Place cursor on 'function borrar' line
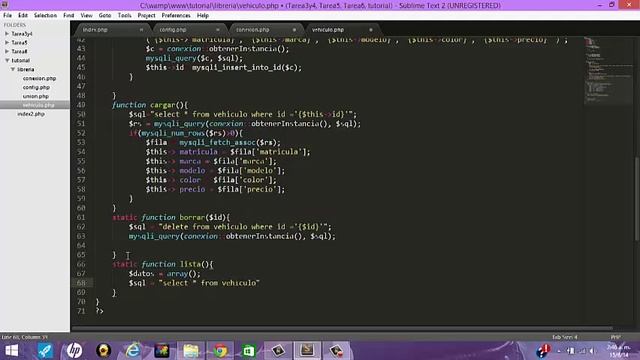 pos(171,218)
